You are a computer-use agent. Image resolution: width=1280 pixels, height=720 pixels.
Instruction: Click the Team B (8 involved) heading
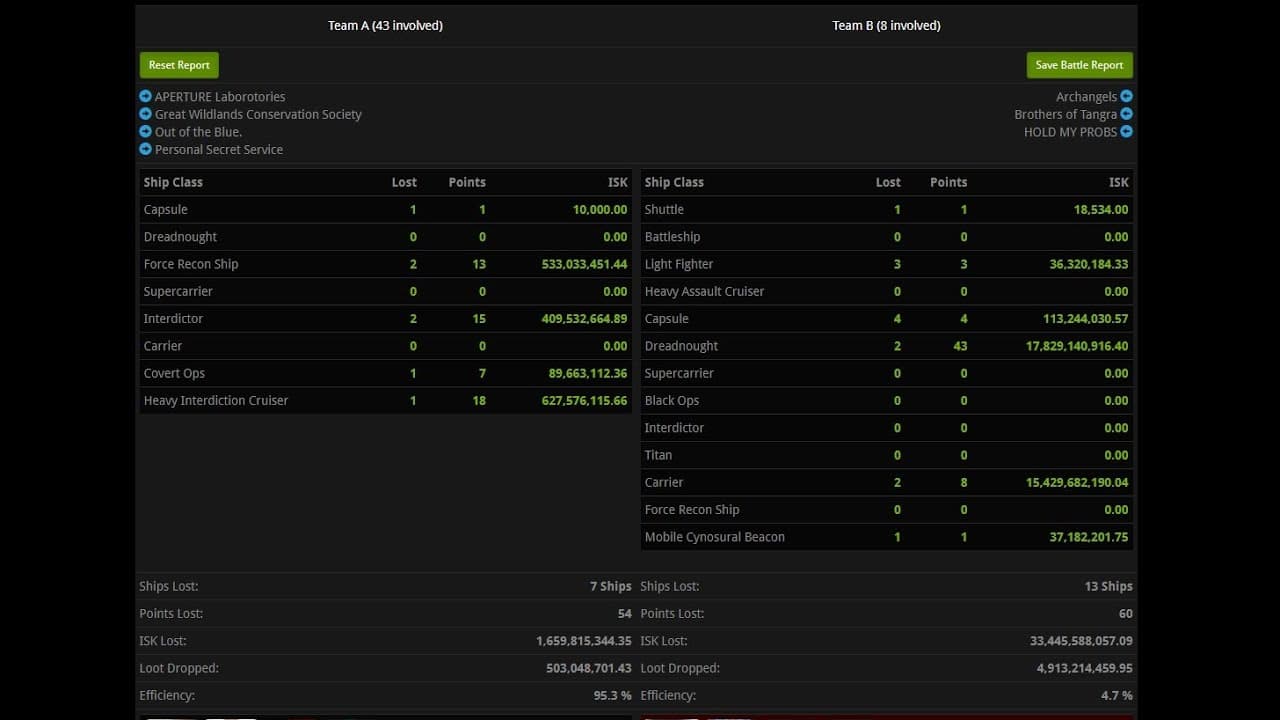tap(886, 25)
